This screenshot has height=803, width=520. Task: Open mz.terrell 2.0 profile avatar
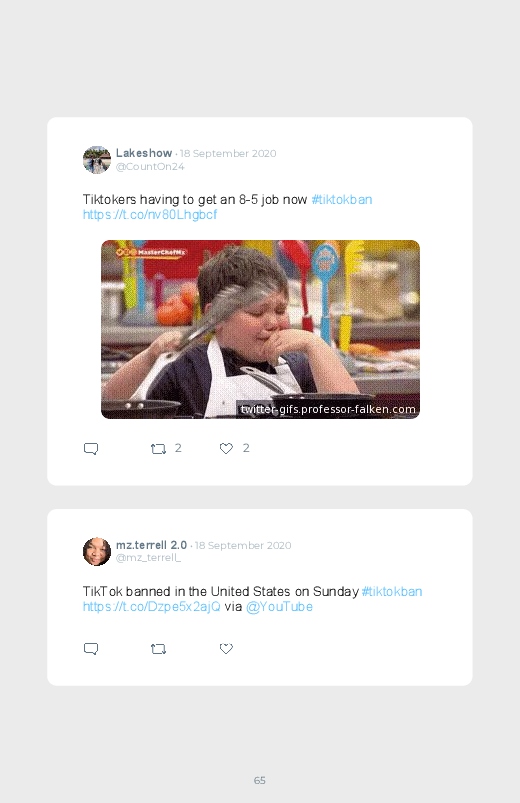[x=97, y=552]
